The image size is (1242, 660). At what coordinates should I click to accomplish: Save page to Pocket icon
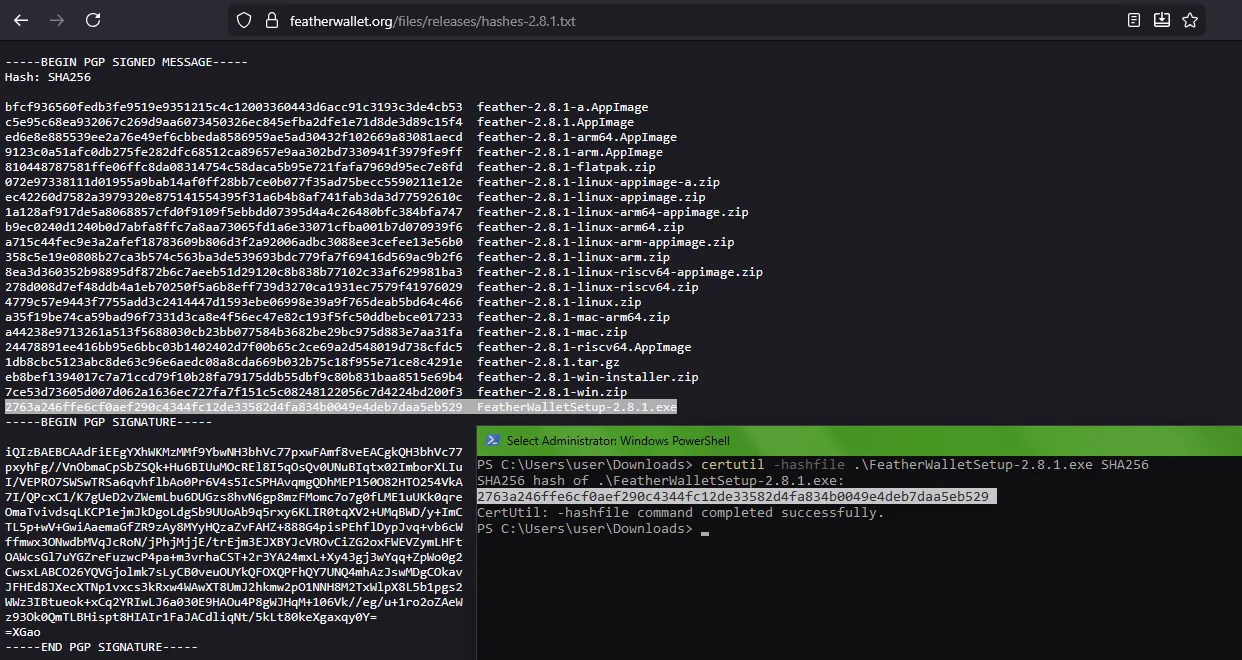[1161, 20]
